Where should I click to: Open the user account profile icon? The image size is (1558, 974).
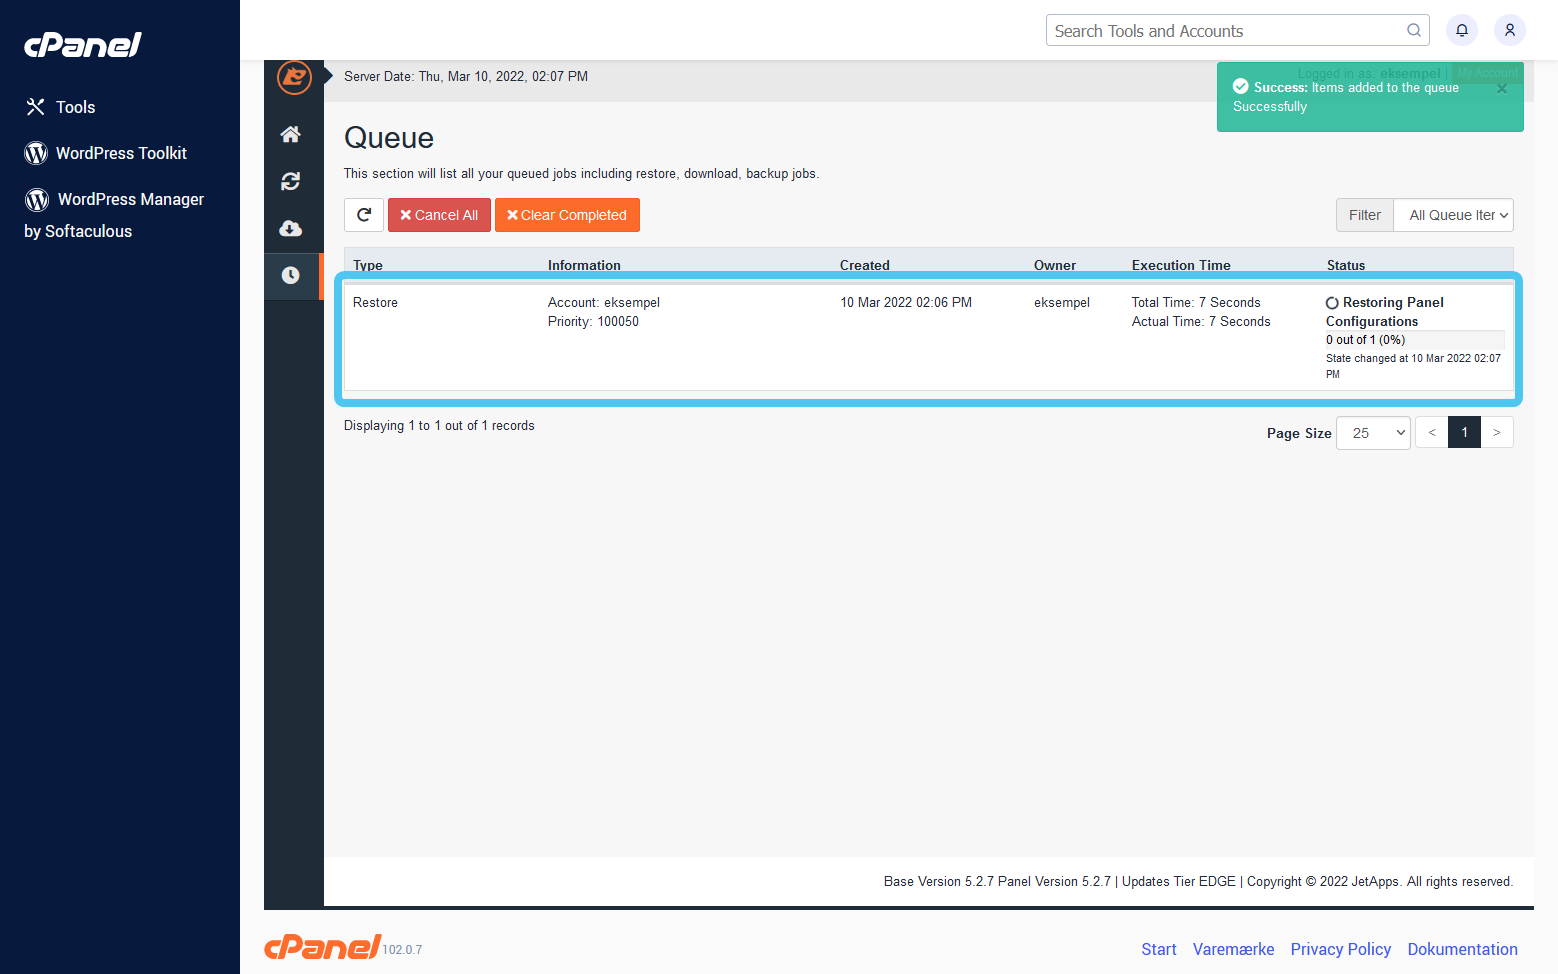click(1509, 30)
